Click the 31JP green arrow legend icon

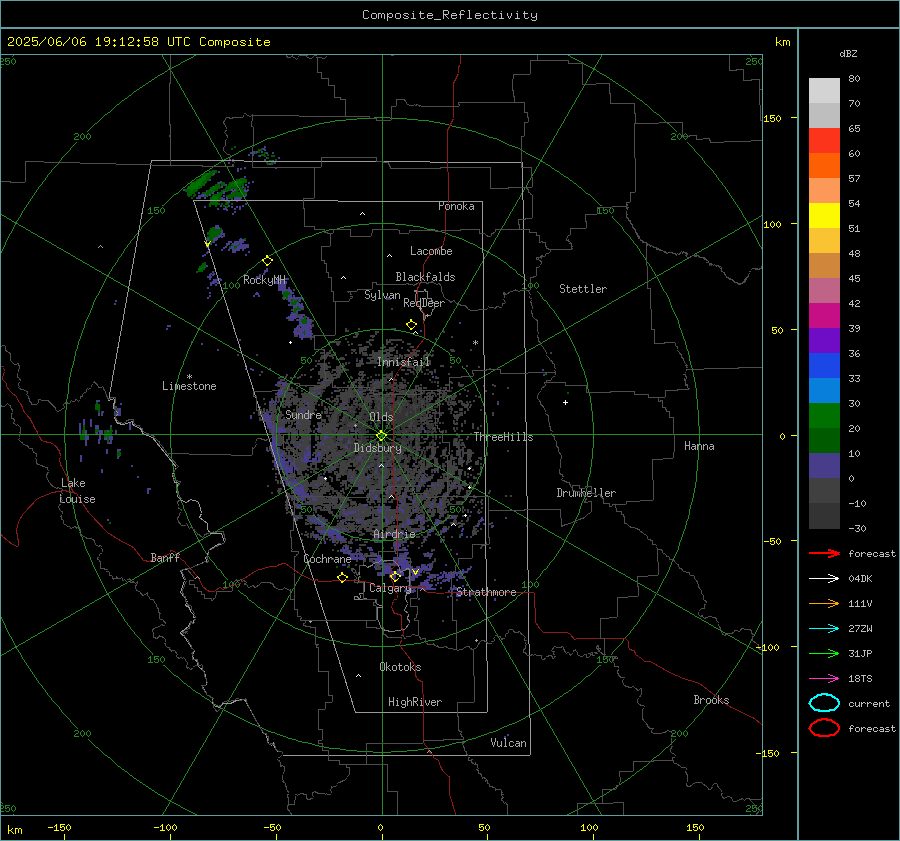coord(824,653)
